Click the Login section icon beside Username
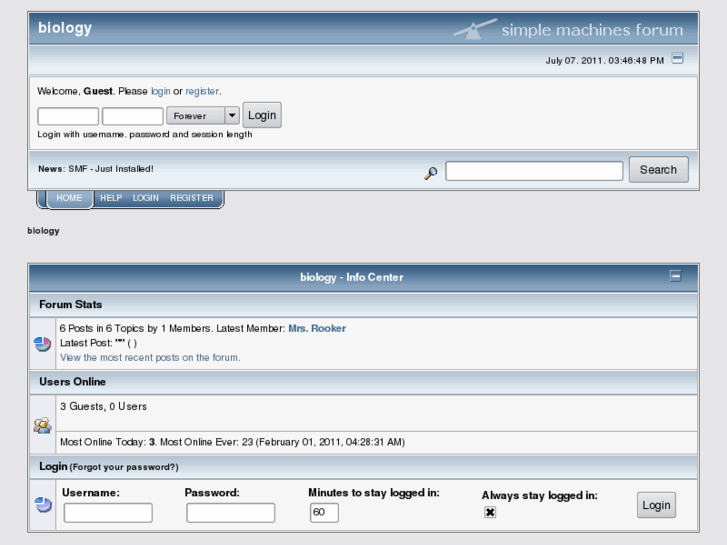This screenshot has width=727, height=545. 43,505
